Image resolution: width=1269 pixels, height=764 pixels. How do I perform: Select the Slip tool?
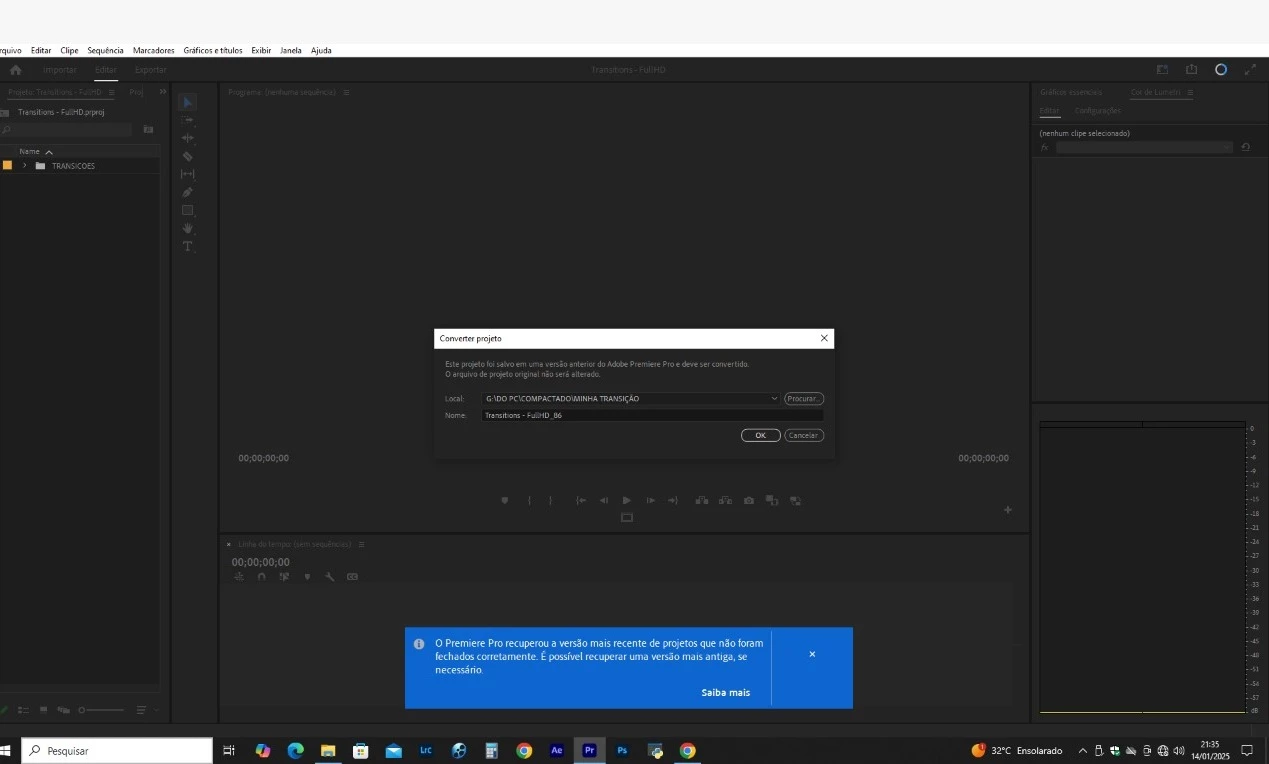pyautogui.click(x=187, y=174)
